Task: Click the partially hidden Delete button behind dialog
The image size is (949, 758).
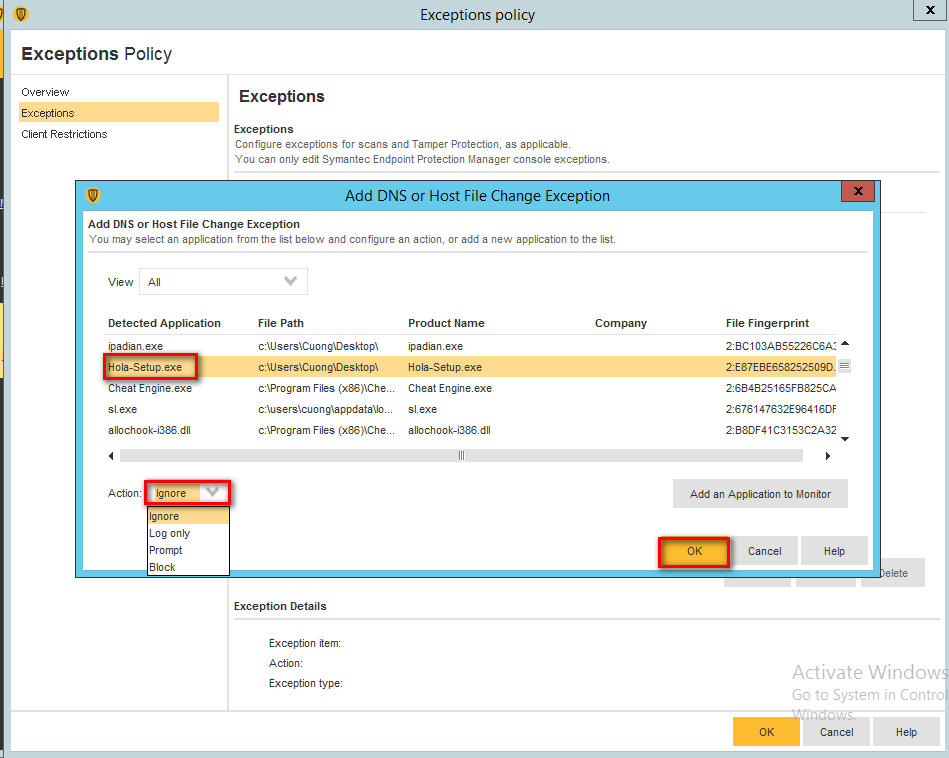Action: (894, 573)
